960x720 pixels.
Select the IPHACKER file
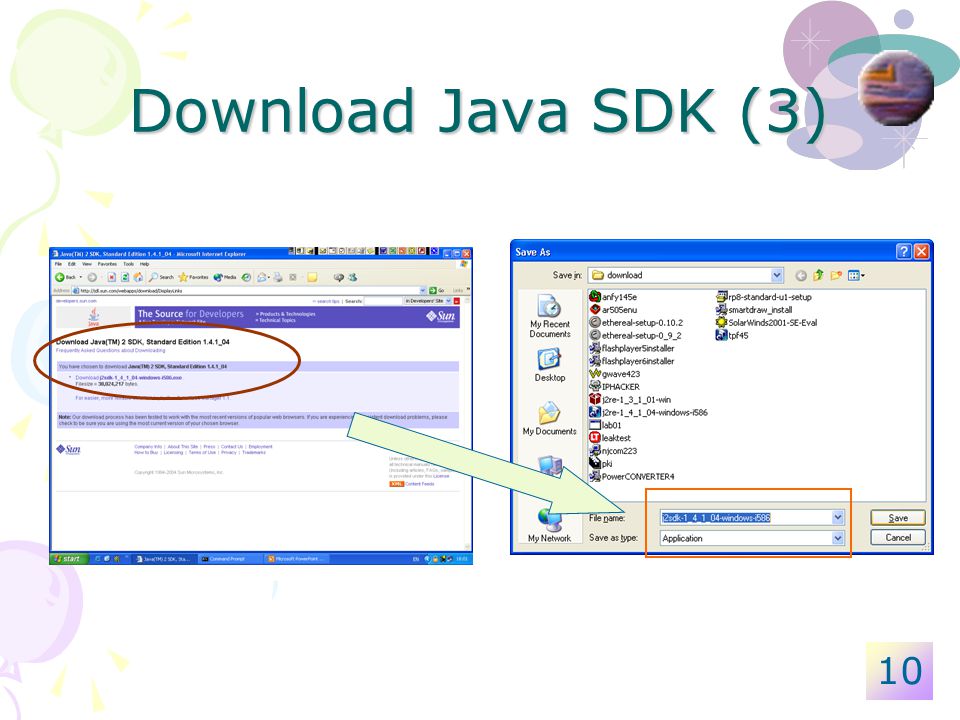click(x=615, y=387)
